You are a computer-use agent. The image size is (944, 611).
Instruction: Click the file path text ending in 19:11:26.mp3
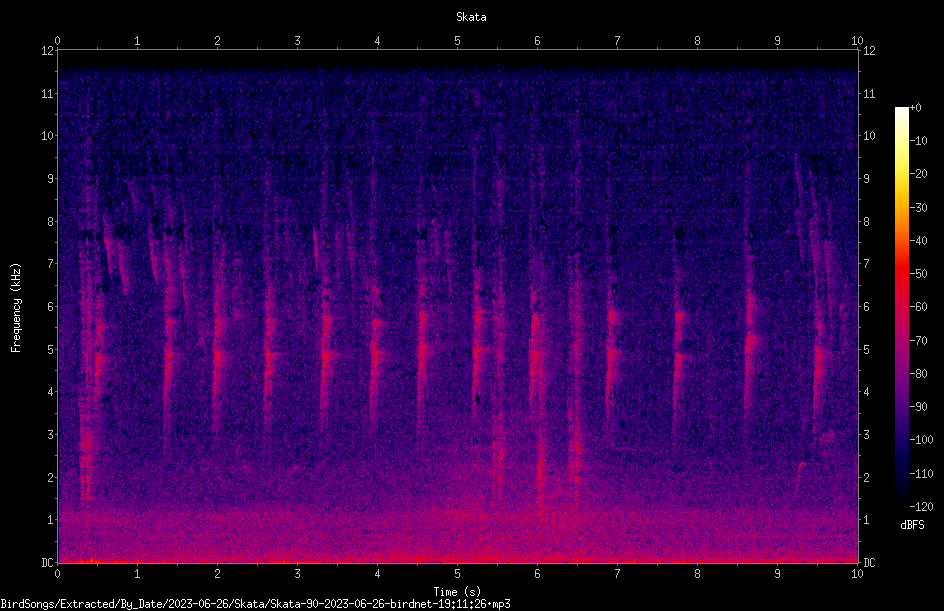pos(255,604)
